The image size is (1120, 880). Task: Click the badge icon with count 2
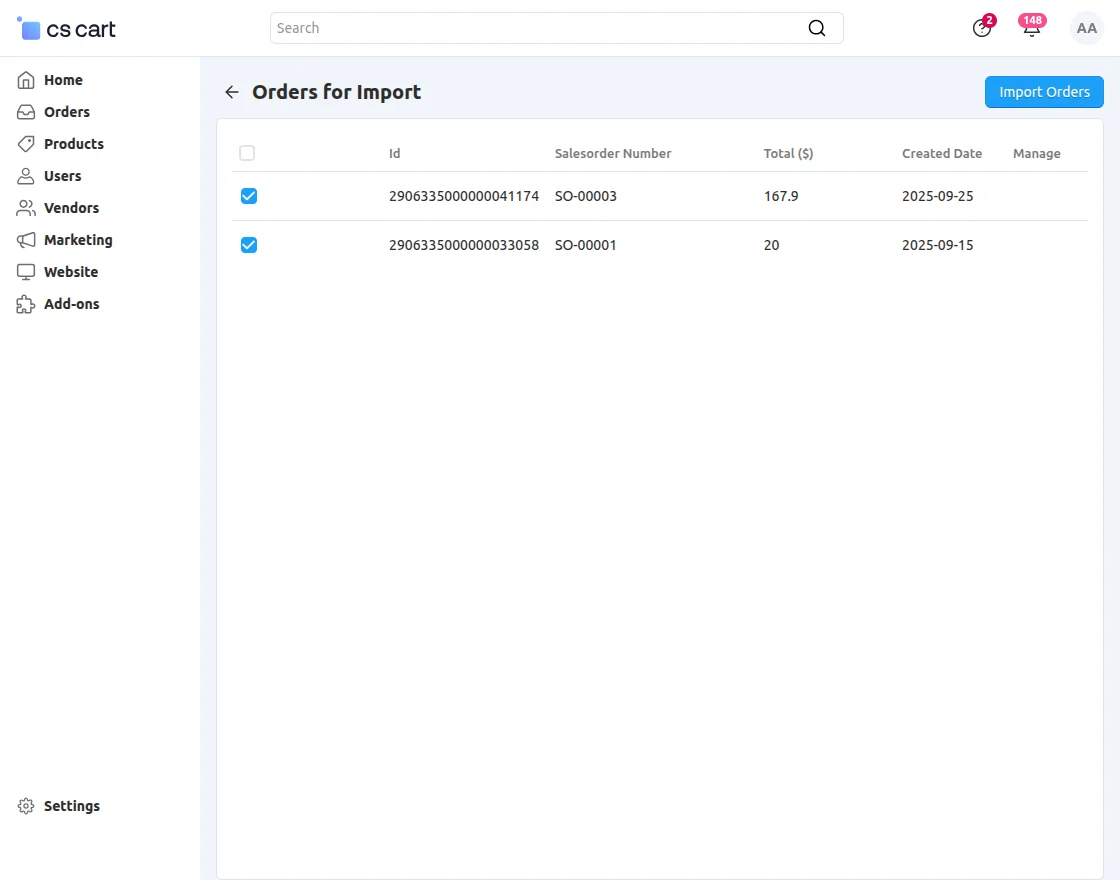(981, 28)
